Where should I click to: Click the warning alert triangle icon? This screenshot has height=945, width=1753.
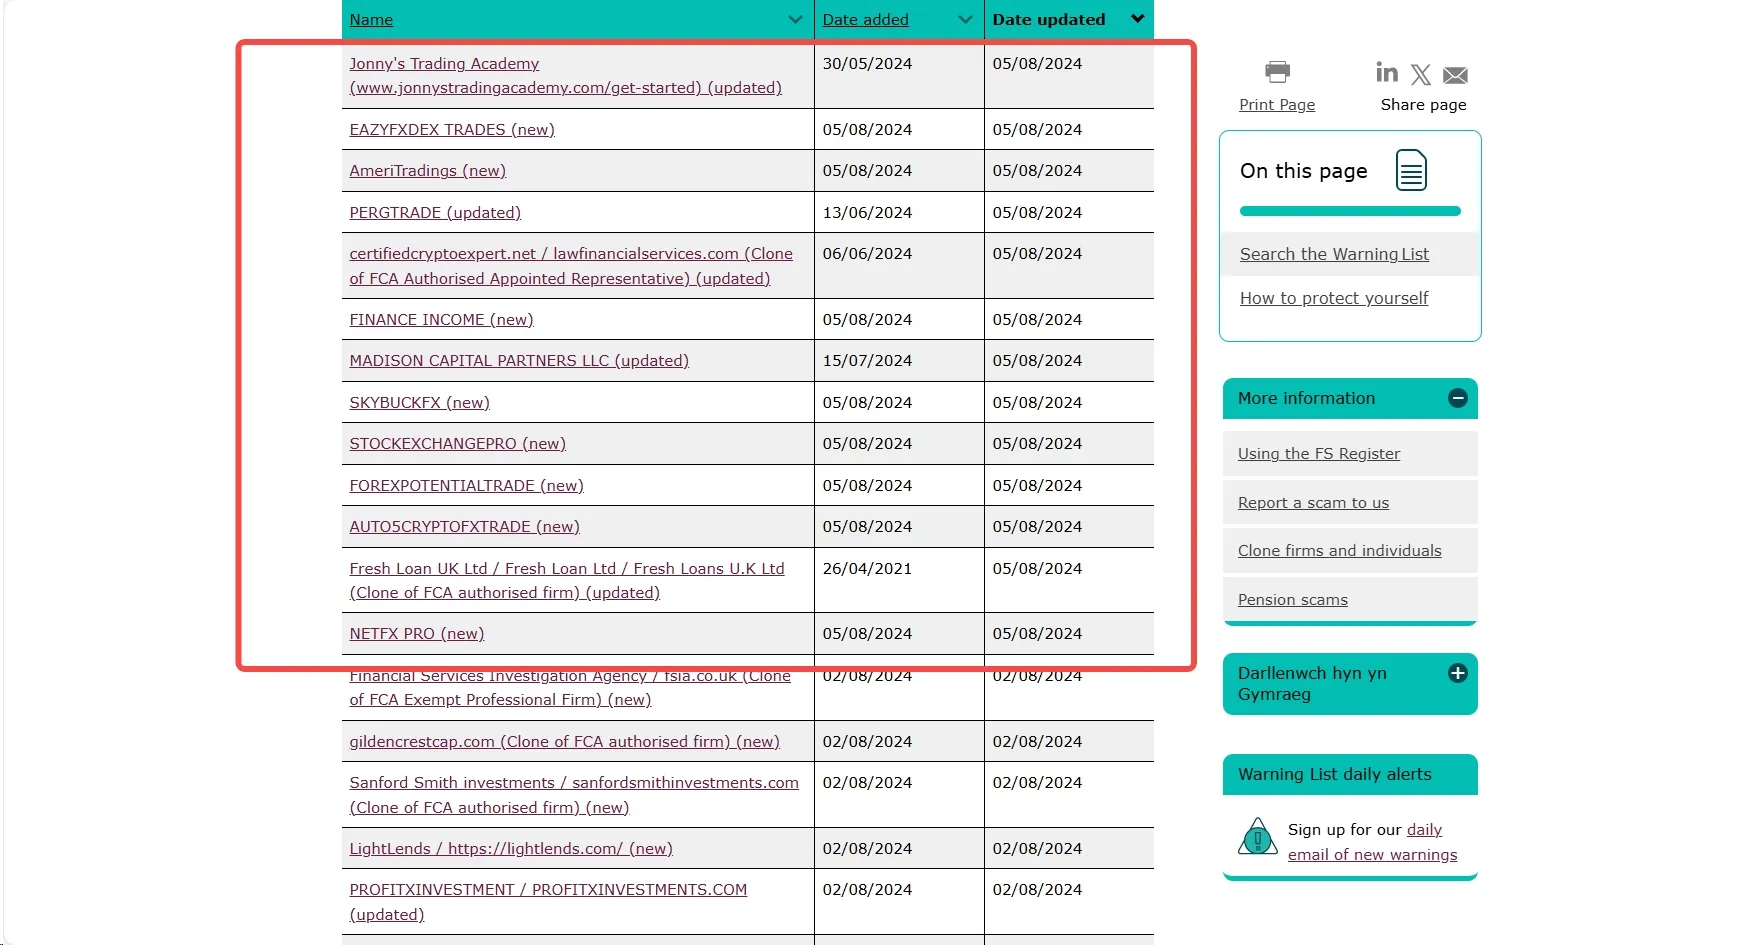coord(1257,837)
